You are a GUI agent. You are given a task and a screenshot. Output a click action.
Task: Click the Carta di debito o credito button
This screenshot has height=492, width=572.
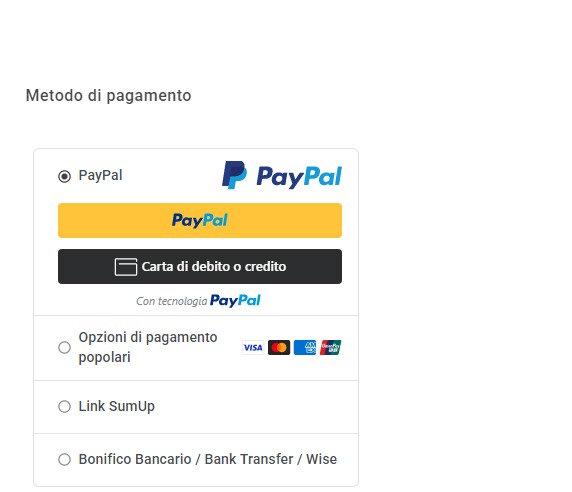(200, 266)
